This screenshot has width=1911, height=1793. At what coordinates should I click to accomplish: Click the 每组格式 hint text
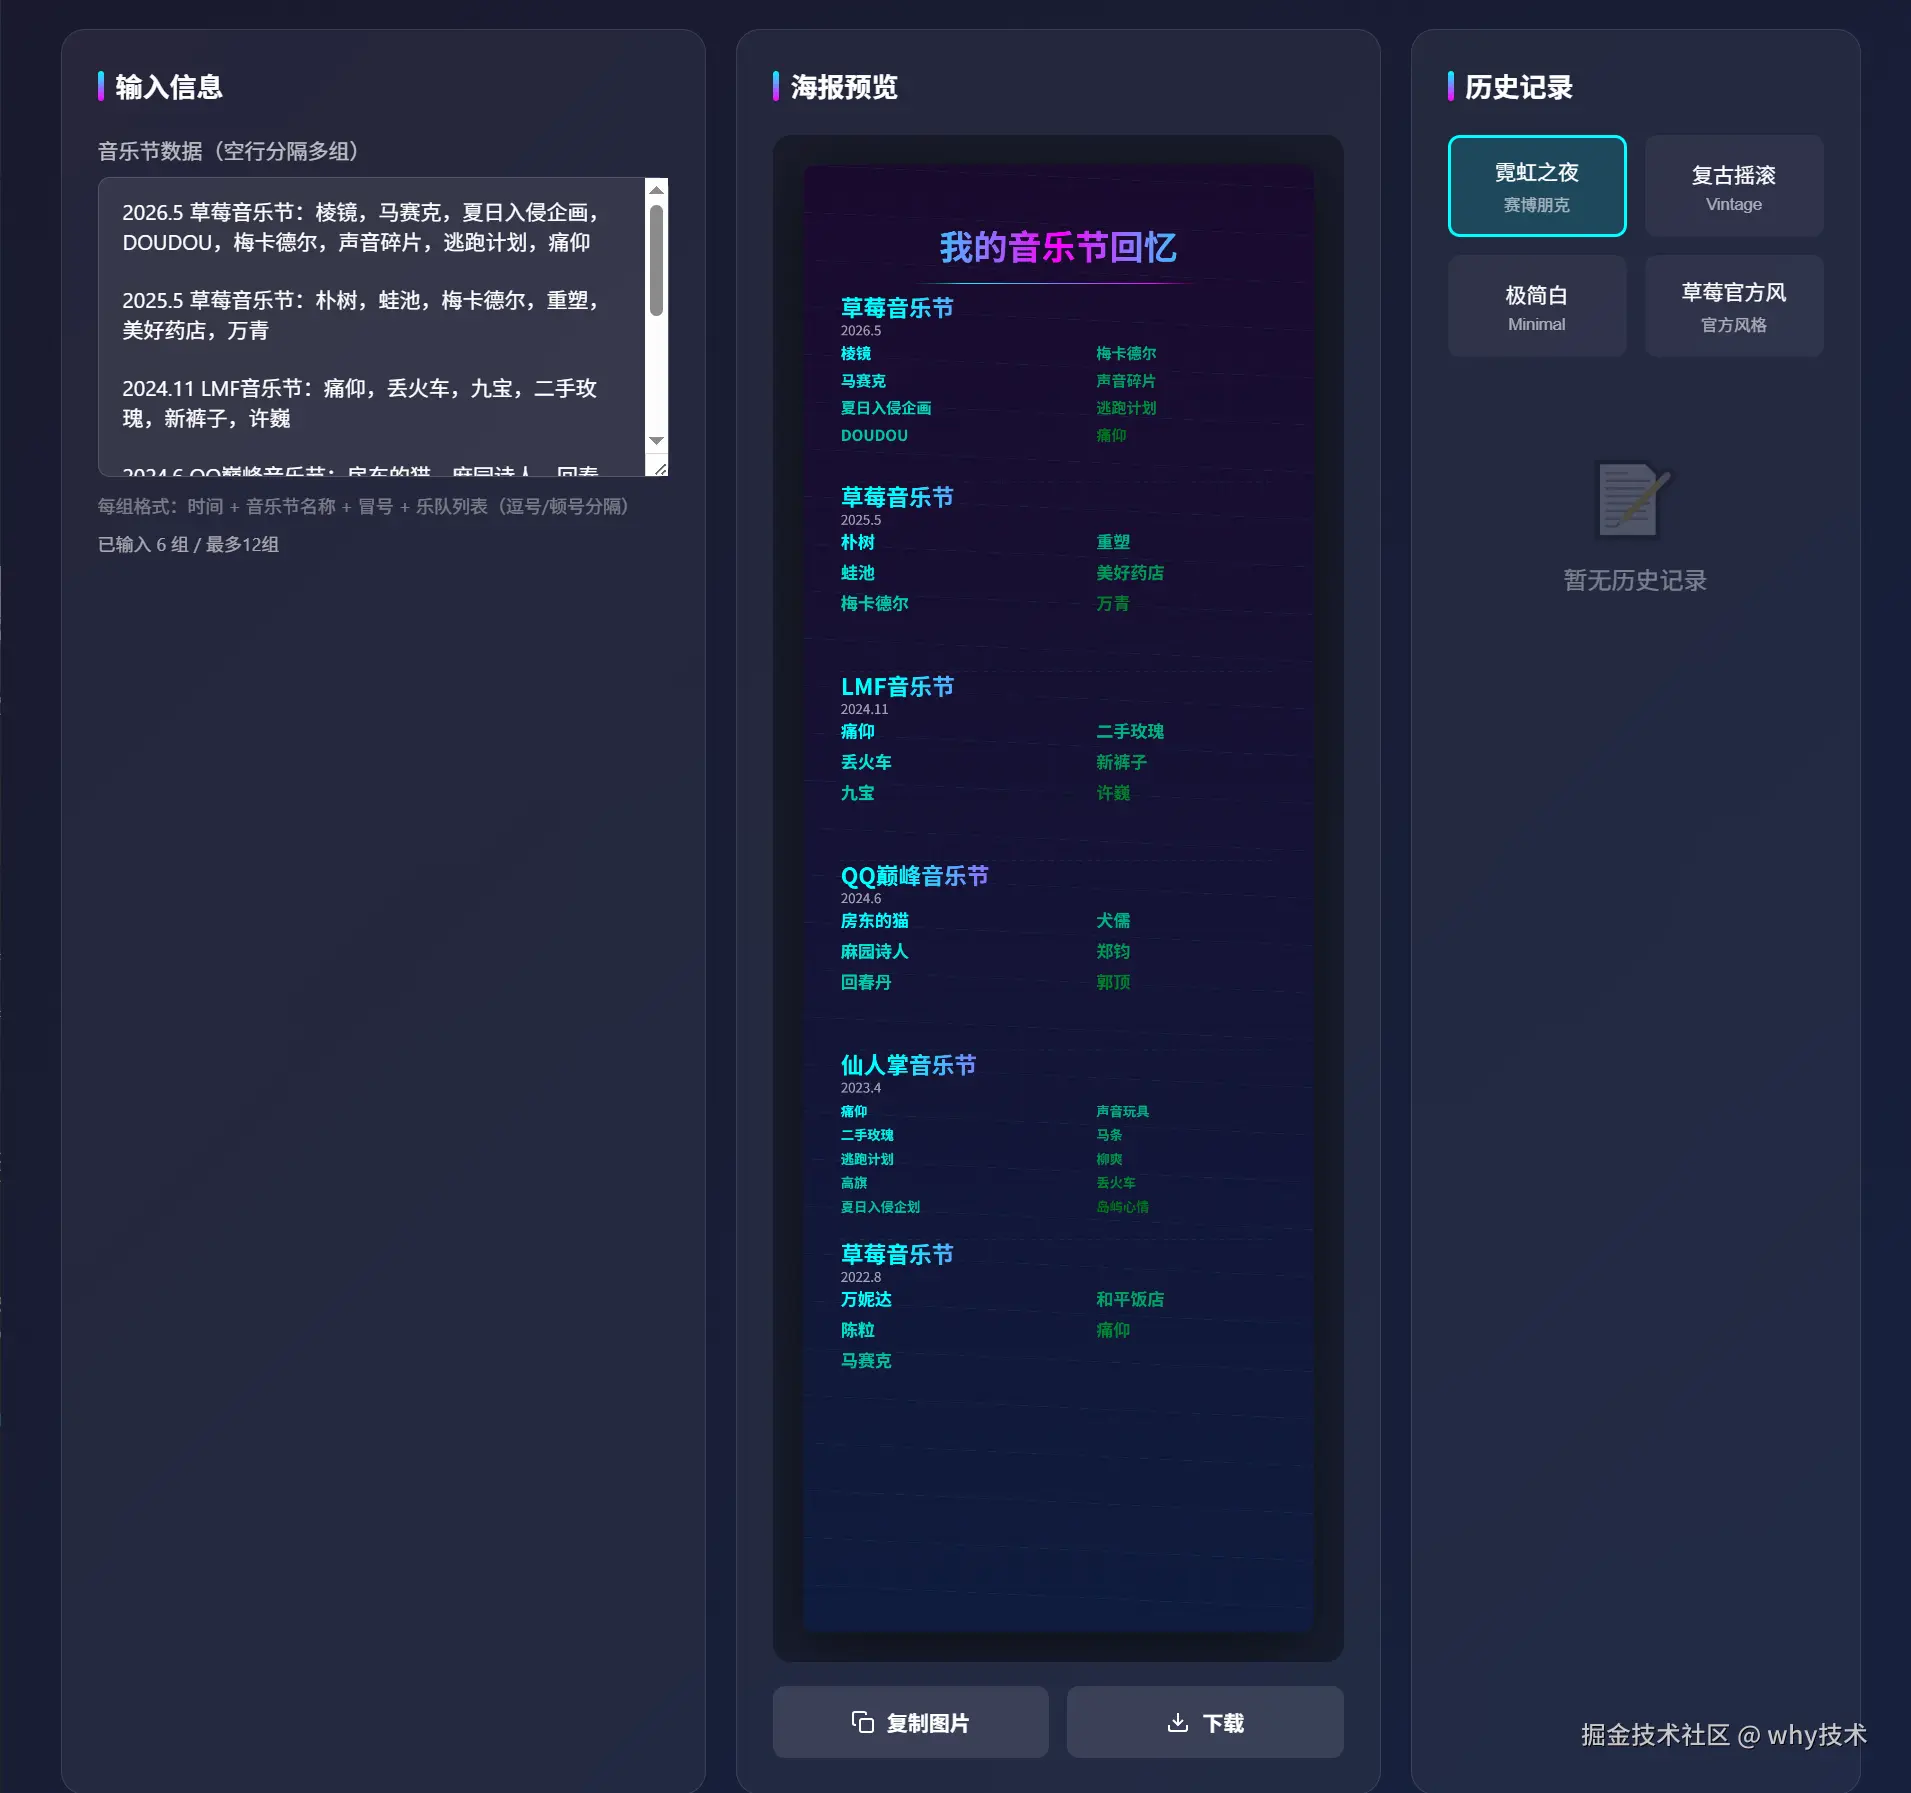(363, 506)
